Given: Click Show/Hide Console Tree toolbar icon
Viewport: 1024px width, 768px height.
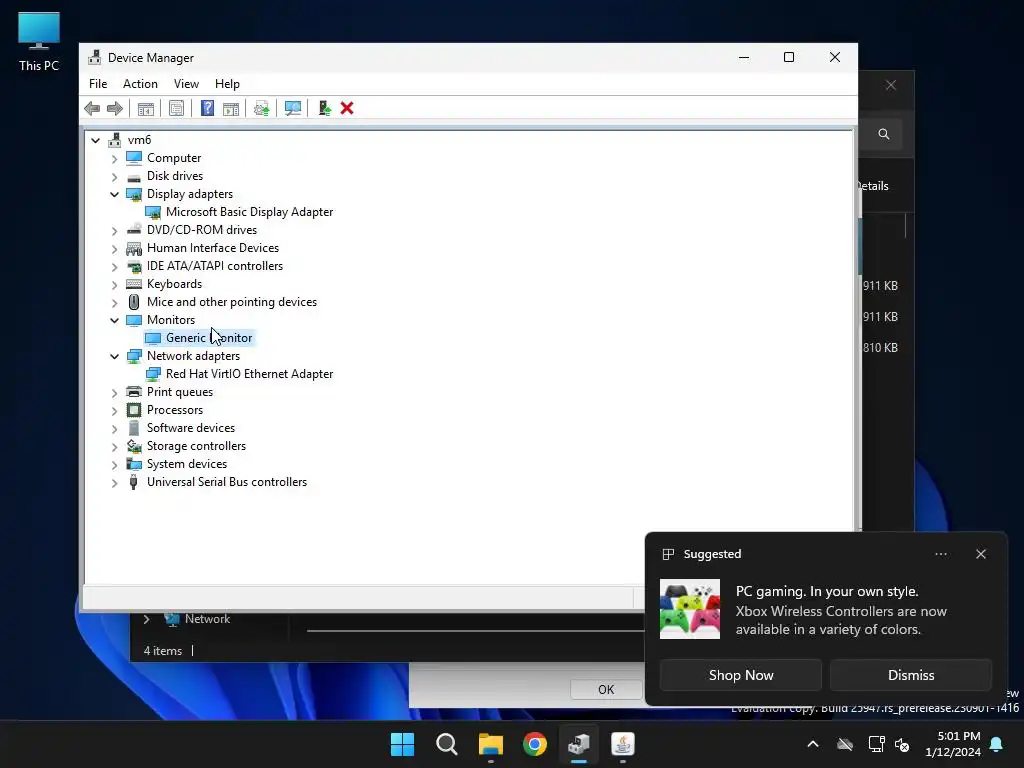Looking at the screenshot, I should click(146, 108).
